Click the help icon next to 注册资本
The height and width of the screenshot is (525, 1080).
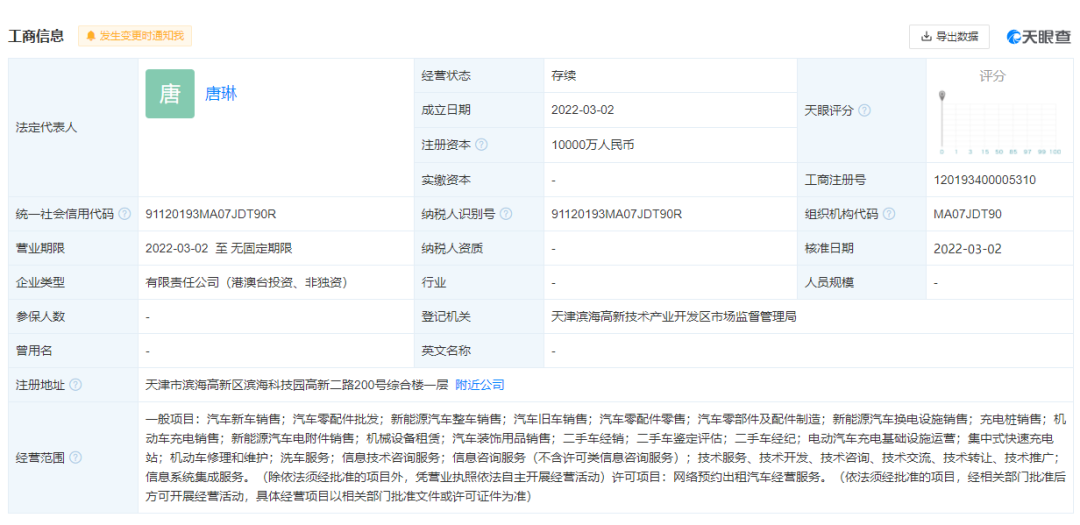point(482,145)
